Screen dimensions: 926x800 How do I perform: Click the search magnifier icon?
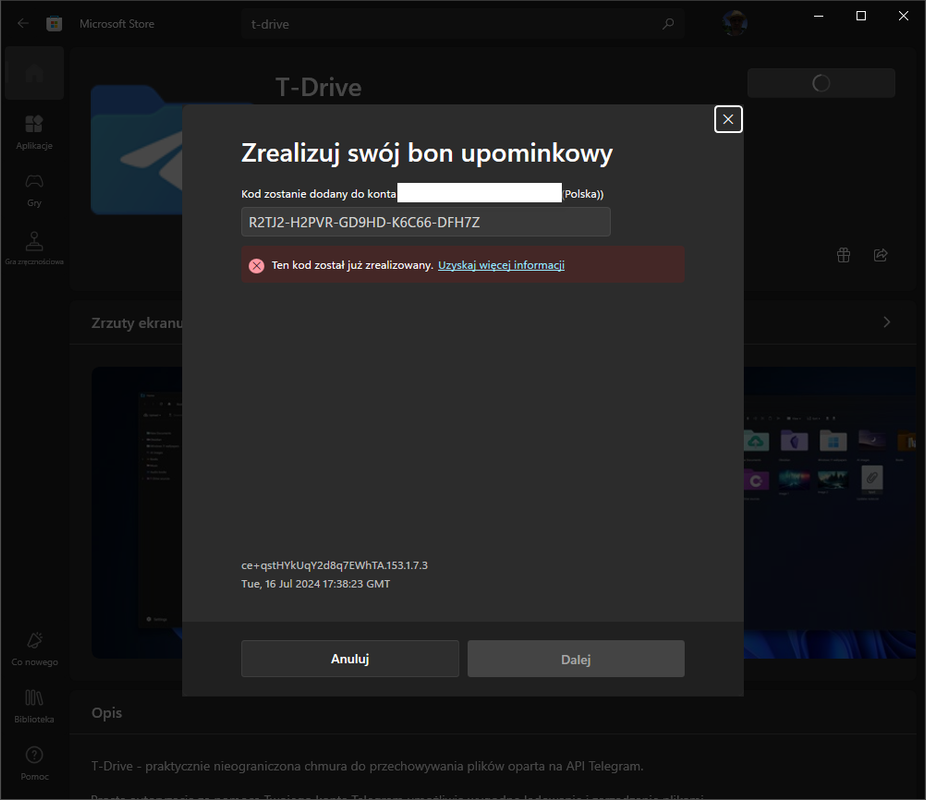(x=668, y=24)
